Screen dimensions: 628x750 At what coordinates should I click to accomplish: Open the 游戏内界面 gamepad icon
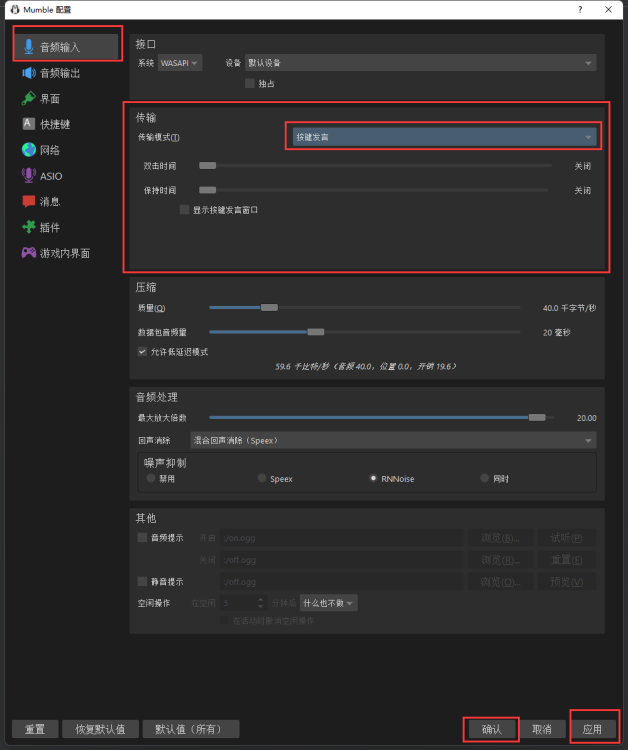tap(29, 253)
